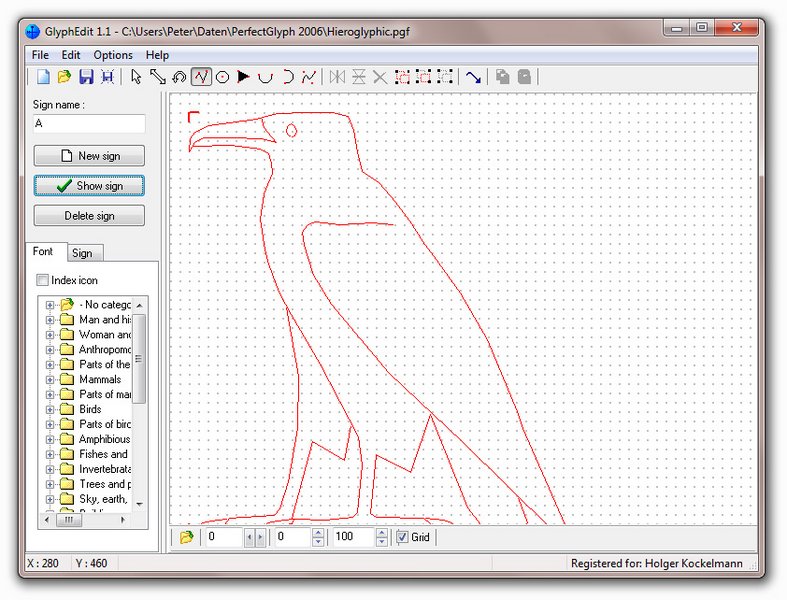Open the Options menu
787x600 pixels.
click(x=113, y=55)
